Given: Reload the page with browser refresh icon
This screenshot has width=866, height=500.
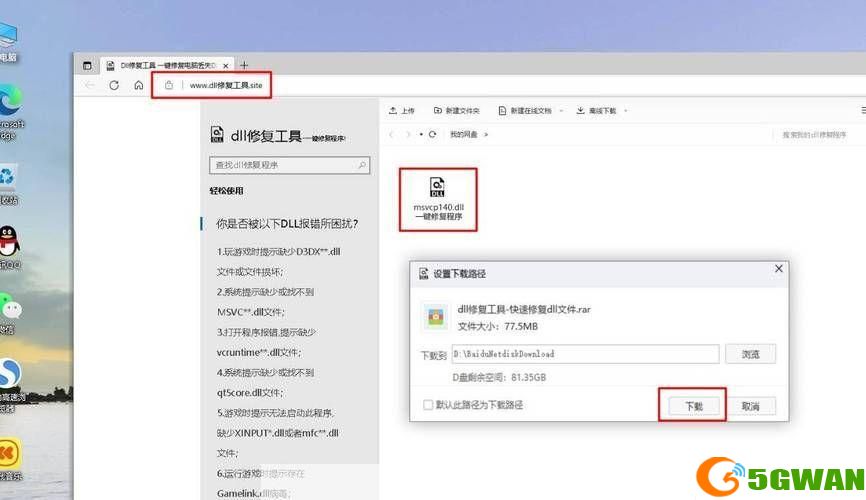Looking at the screenshot, I should pos(114,85).
